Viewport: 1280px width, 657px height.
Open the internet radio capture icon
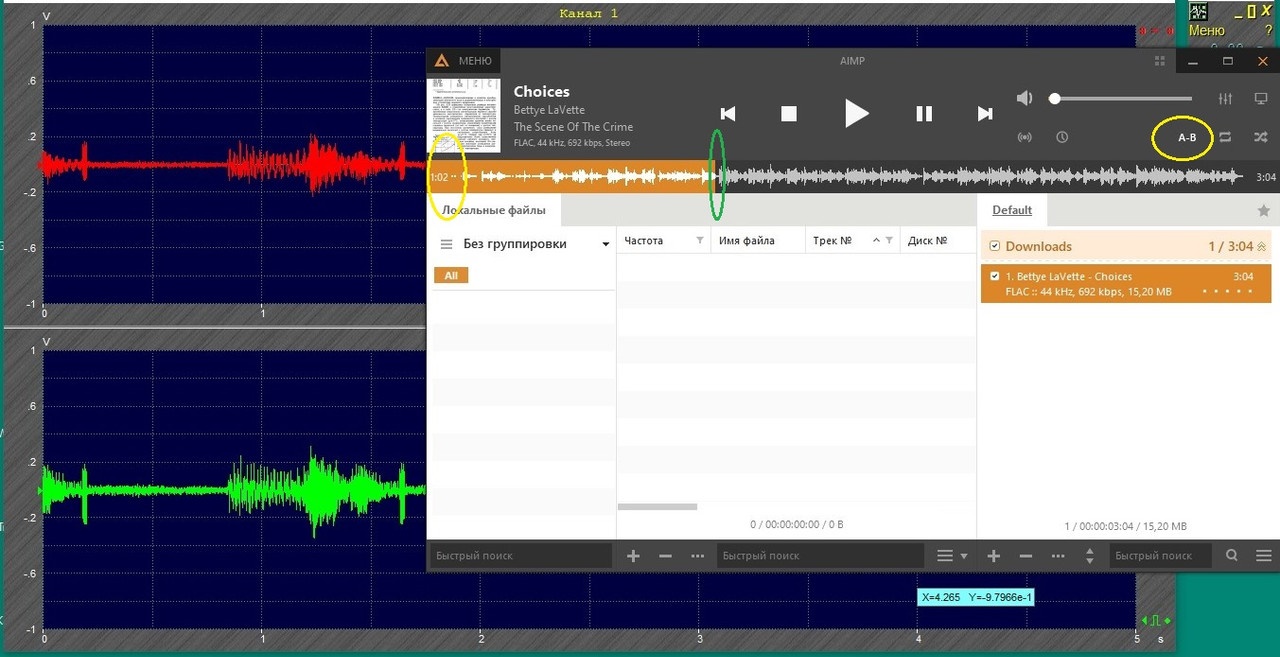point(1025,137)
